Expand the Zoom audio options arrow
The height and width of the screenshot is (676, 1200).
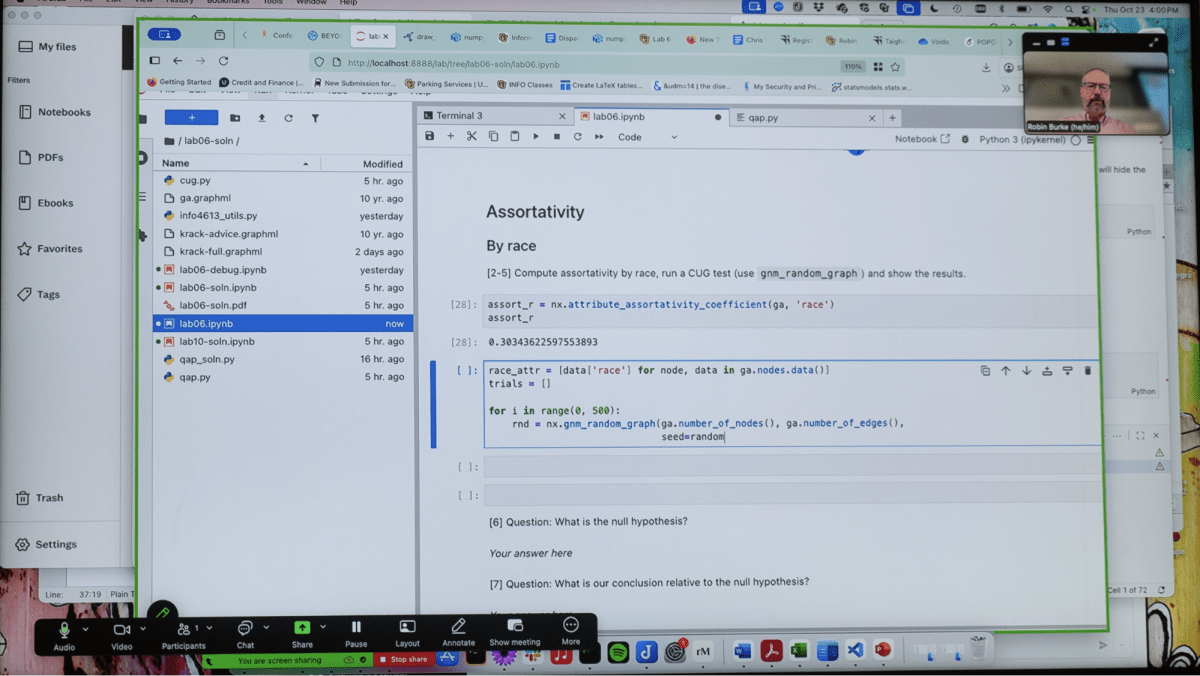(85, 629)
